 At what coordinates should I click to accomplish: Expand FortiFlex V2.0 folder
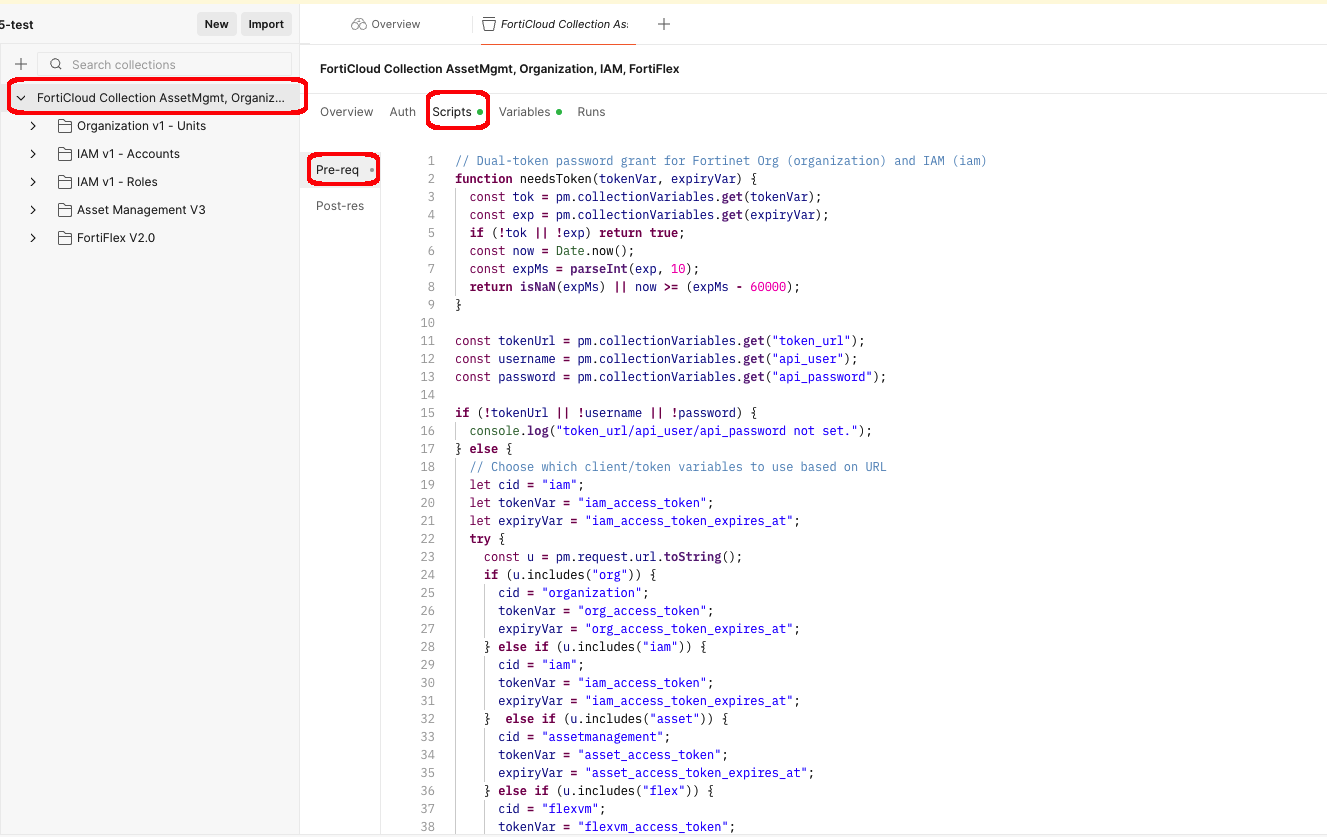coord(33,238)
